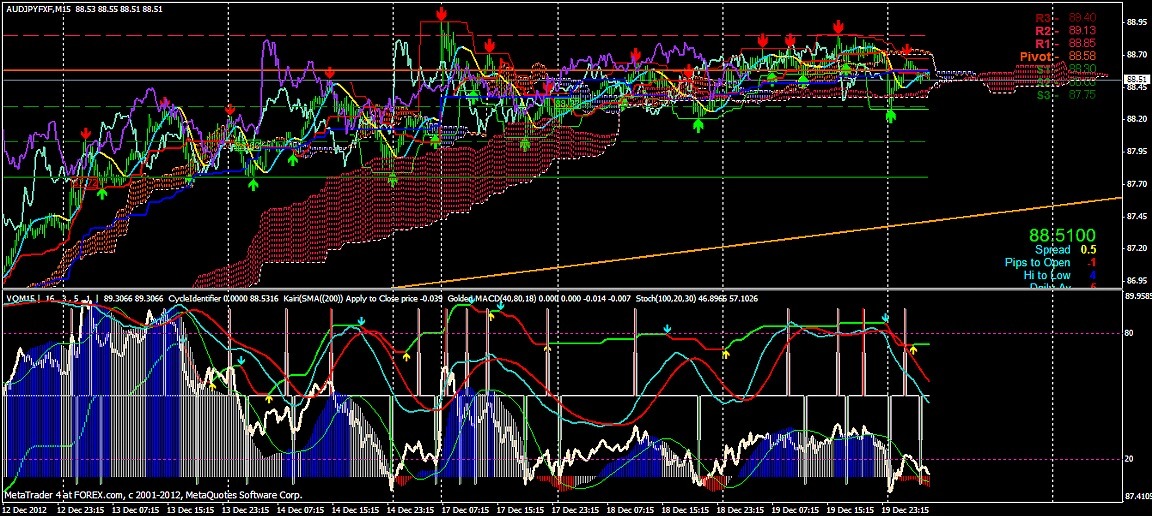The width and height of the screenshot is (1152, 516).
Task: Click the 20 level label of the indicator
Action: coord(1128,459)
